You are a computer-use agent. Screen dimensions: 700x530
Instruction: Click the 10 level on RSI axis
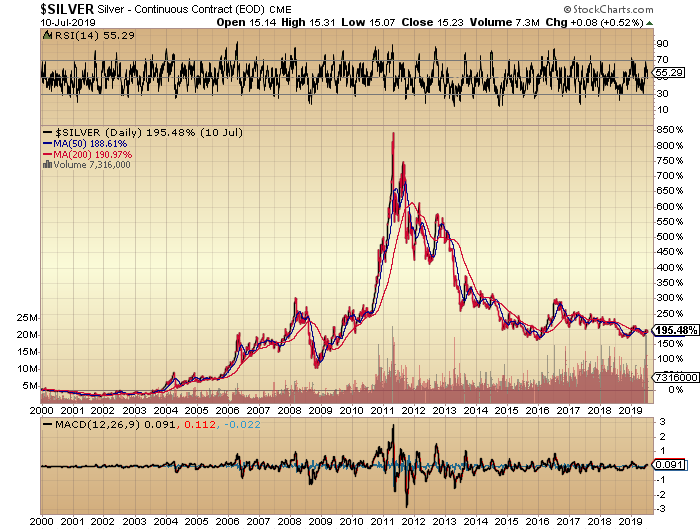662,110
